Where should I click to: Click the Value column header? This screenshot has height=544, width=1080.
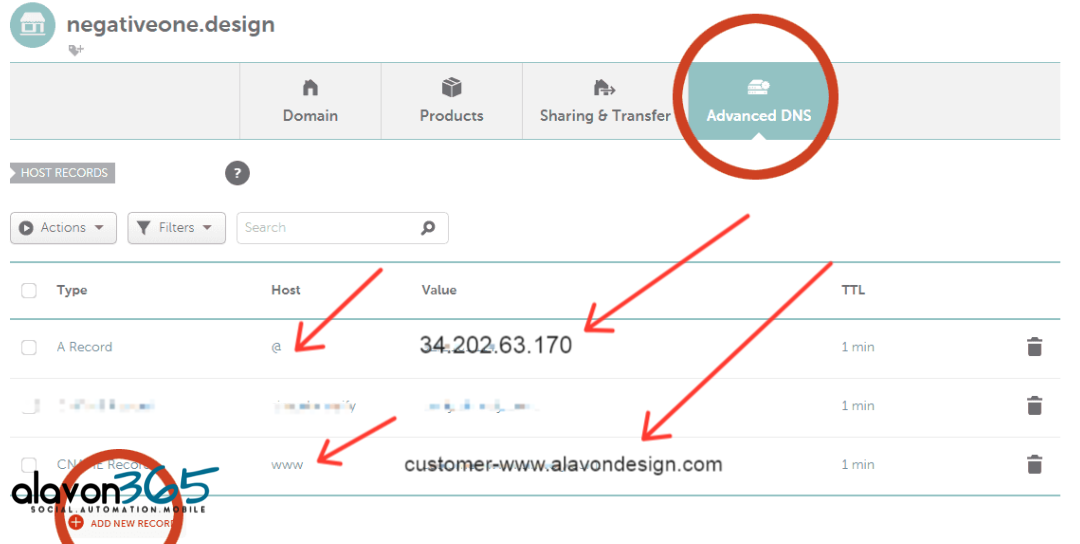(439, 290)
